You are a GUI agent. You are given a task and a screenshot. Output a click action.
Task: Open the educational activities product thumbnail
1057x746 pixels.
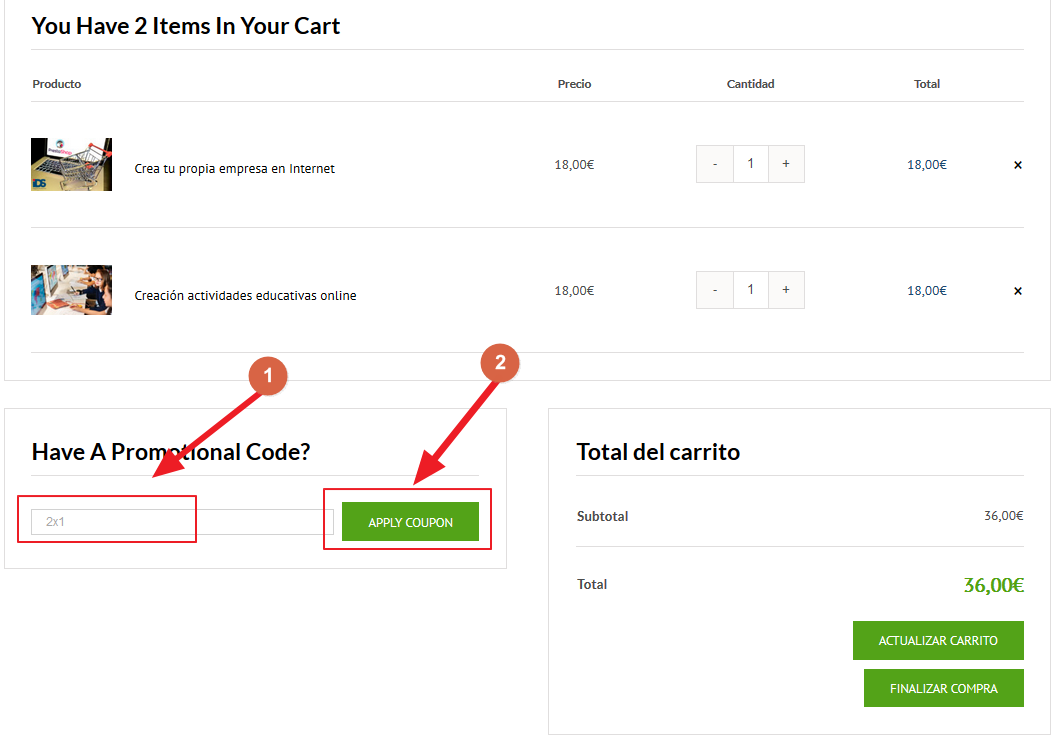(71, 290)
